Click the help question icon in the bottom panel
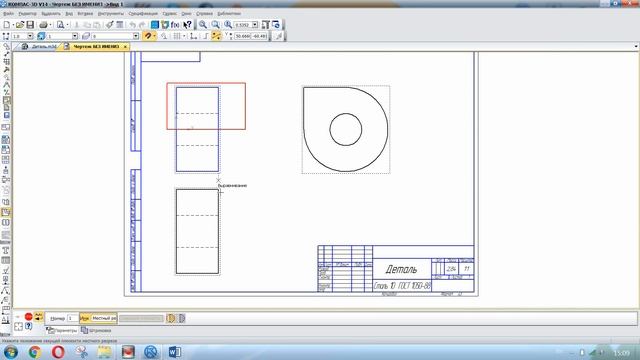 point(28,326)
